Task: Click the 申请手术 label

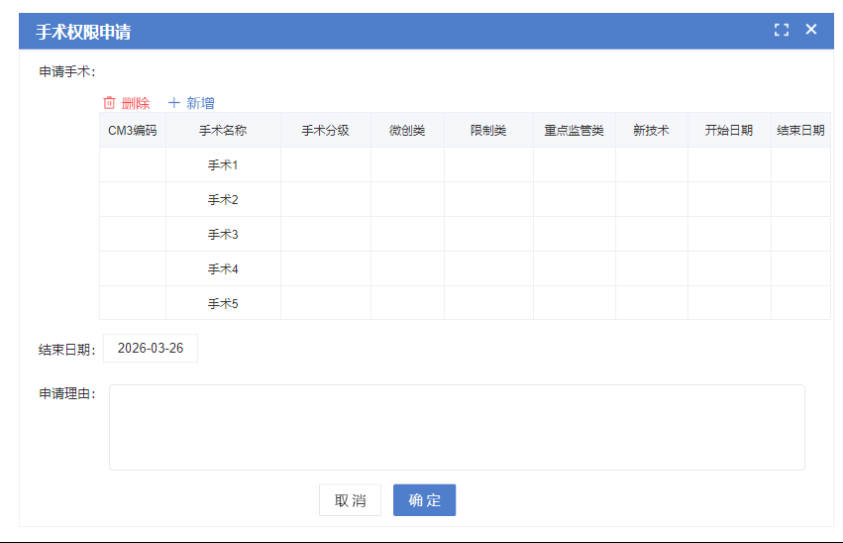Action: coord(67,72)
